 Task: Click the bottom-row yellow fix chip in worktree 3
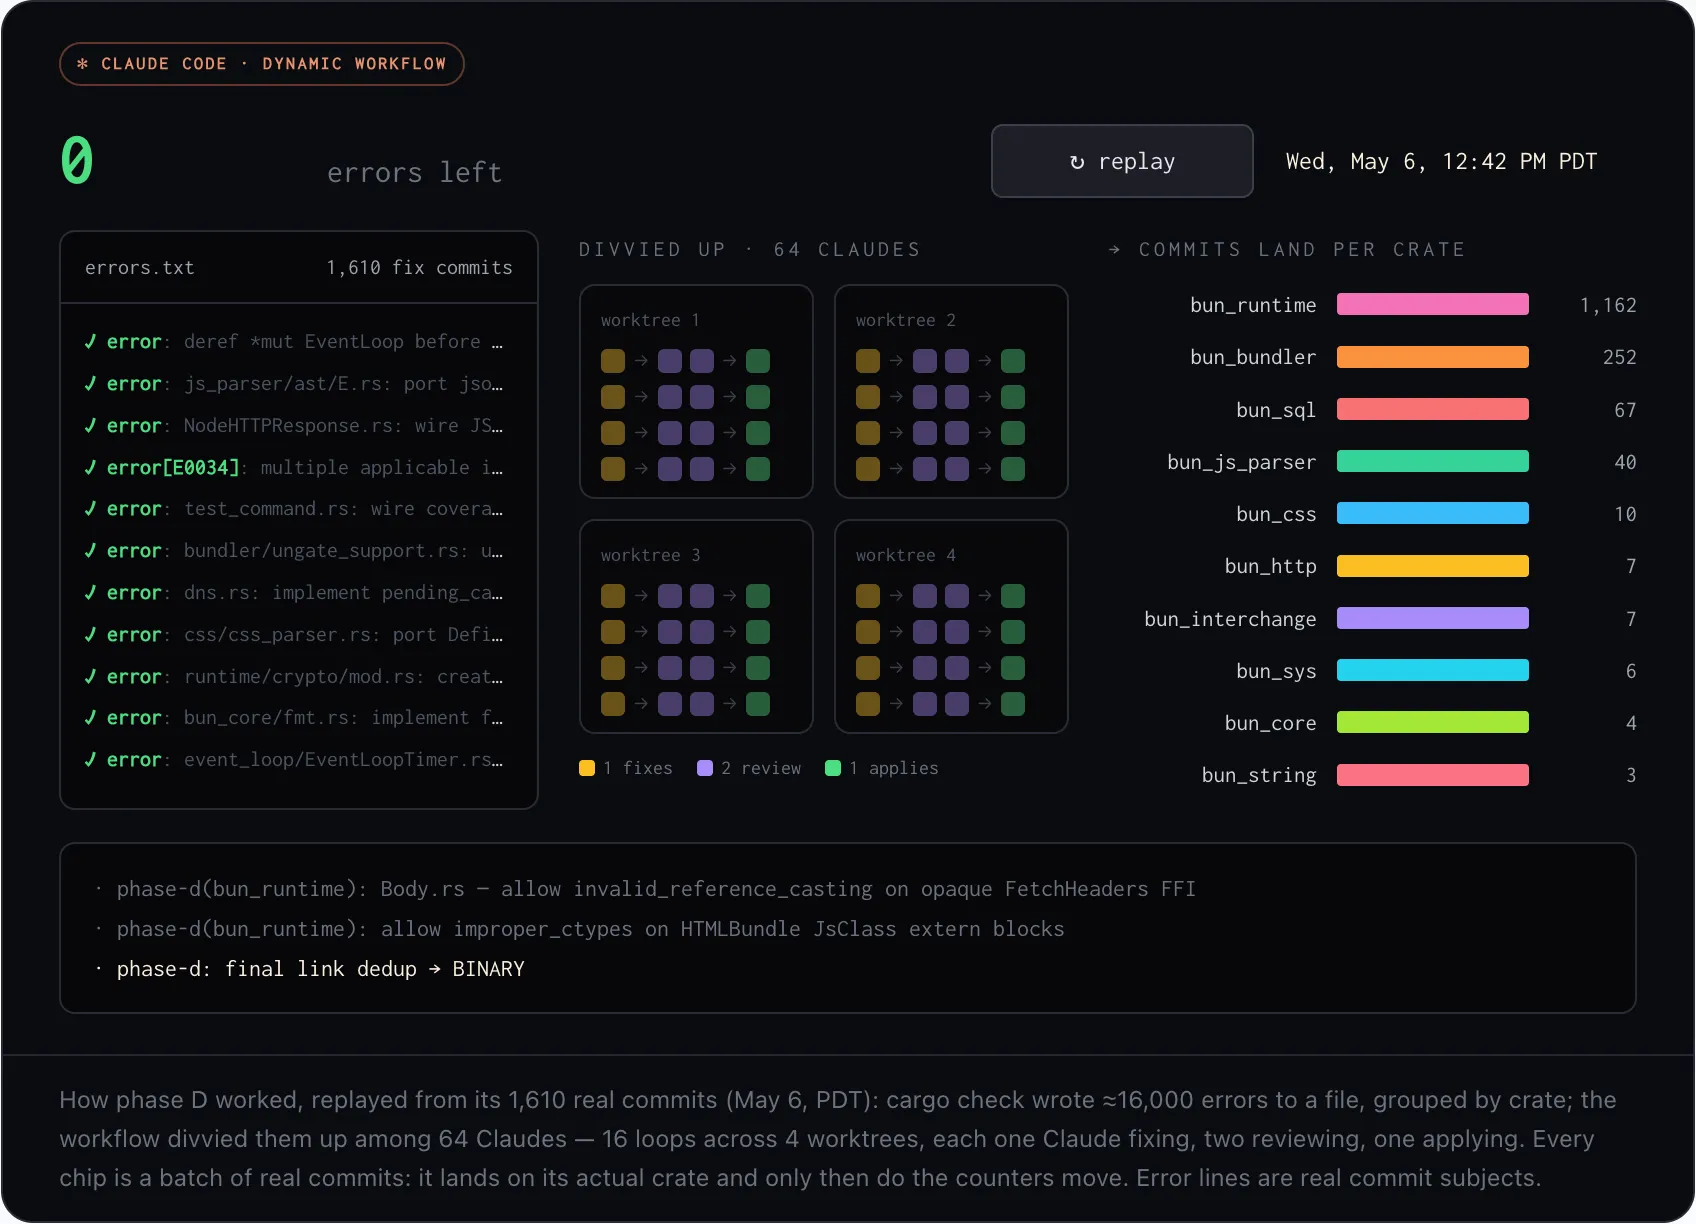point(613,704)
